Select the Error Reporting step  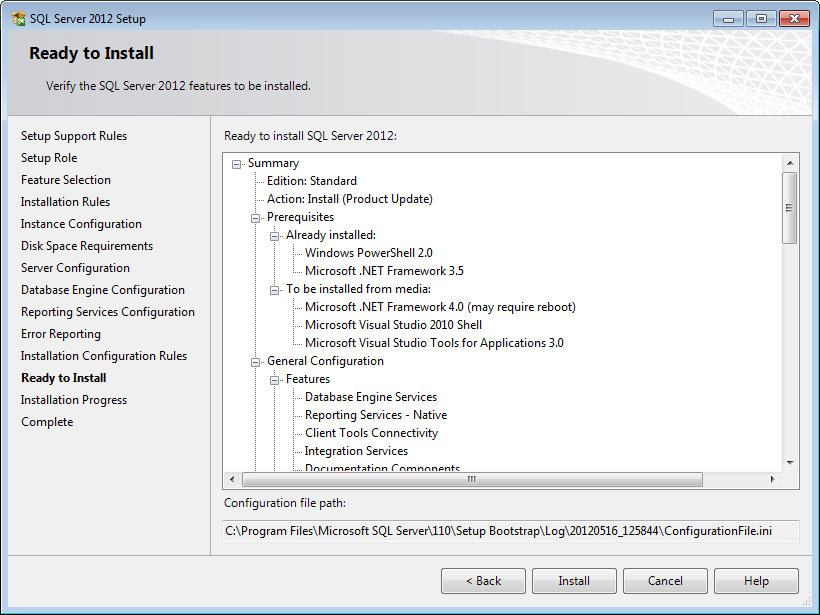click(x=61, y=334)
